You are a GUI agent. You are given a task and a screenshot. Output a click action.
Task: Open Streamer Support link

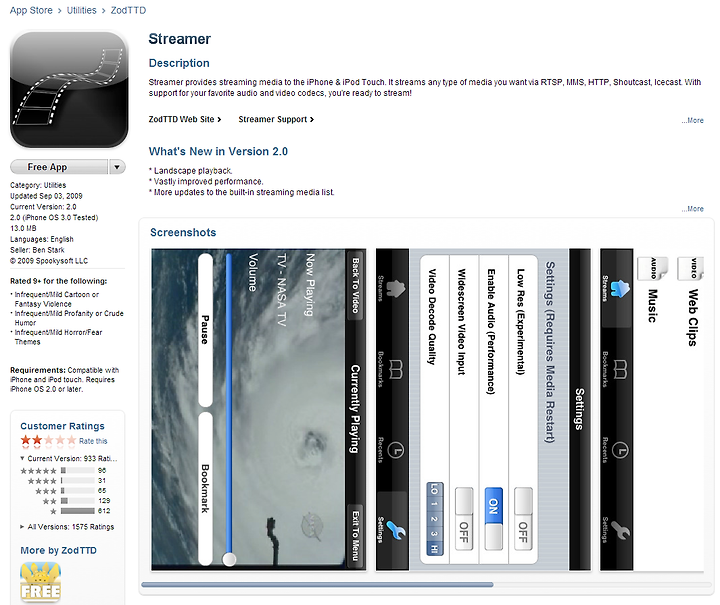tap(276, 119)
